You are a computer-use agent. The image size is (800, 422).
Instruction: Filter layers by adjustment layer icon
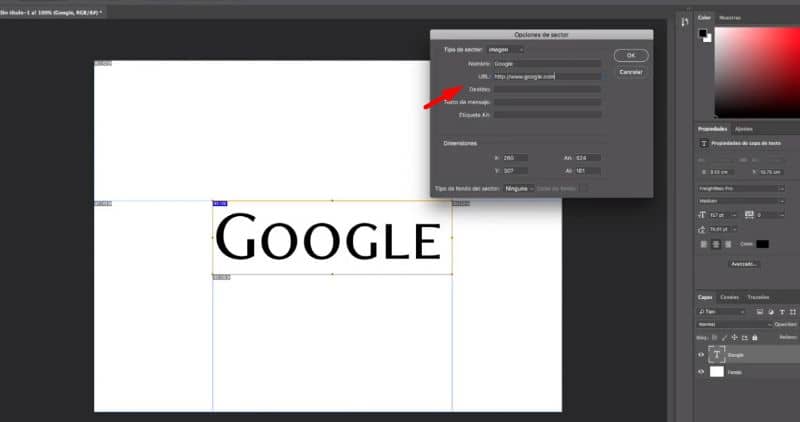[771, 312]
